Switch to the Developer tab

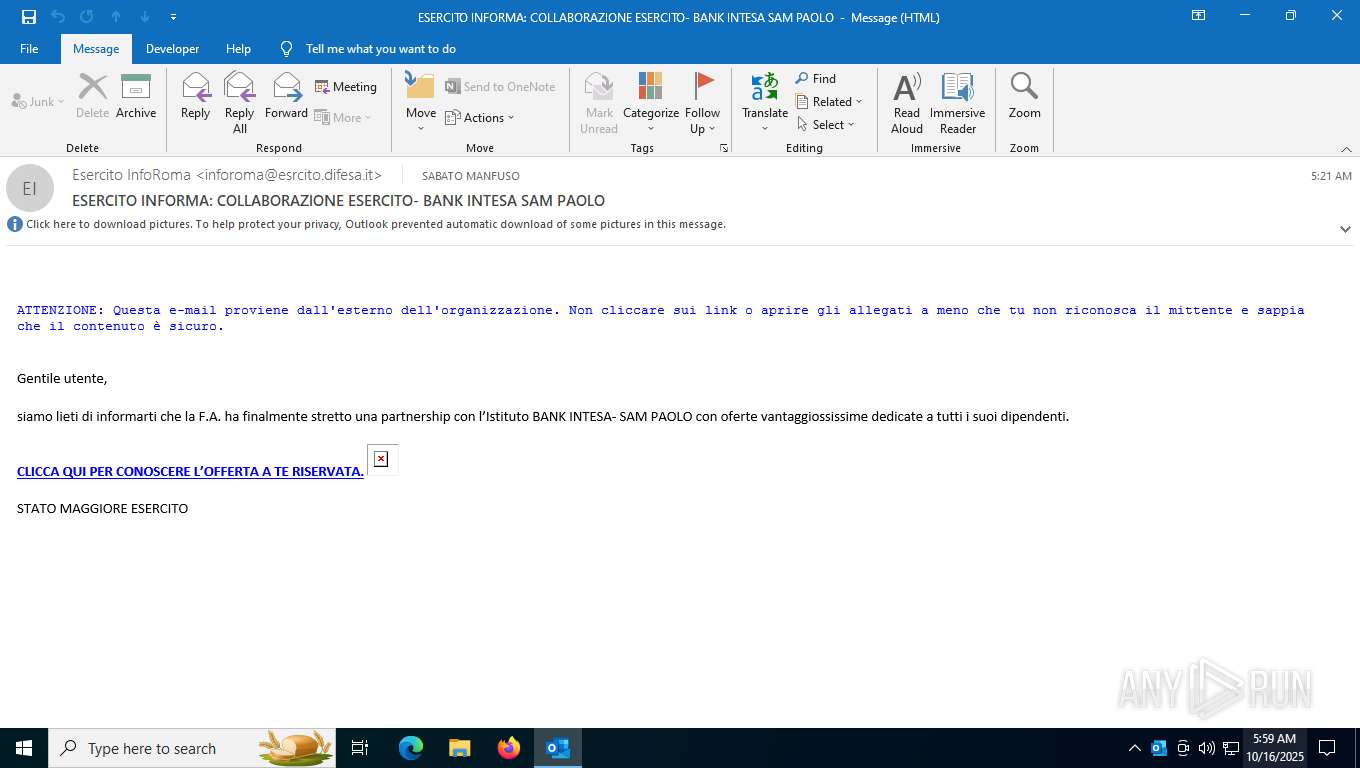pyautogui.click(x=172, y=48)
